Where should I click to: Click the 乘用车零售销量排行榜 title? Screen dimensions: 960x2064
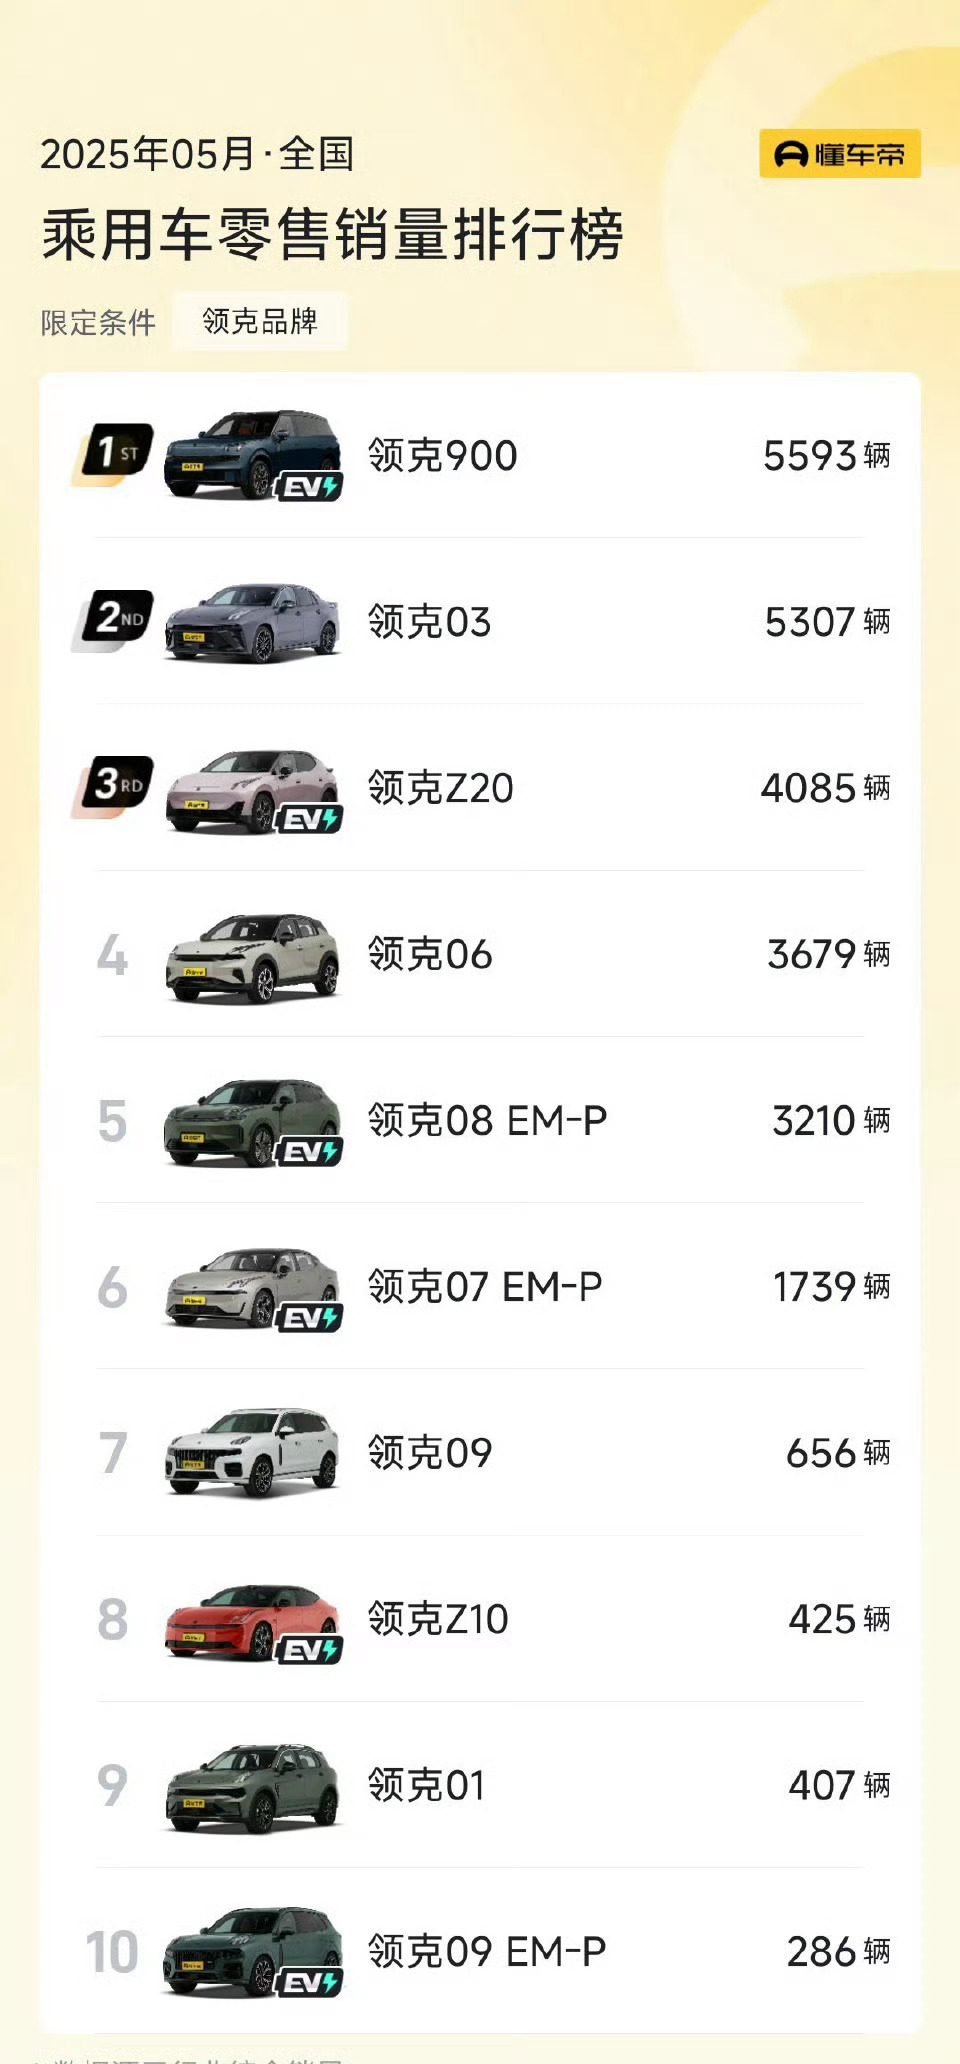click(333, 235)
